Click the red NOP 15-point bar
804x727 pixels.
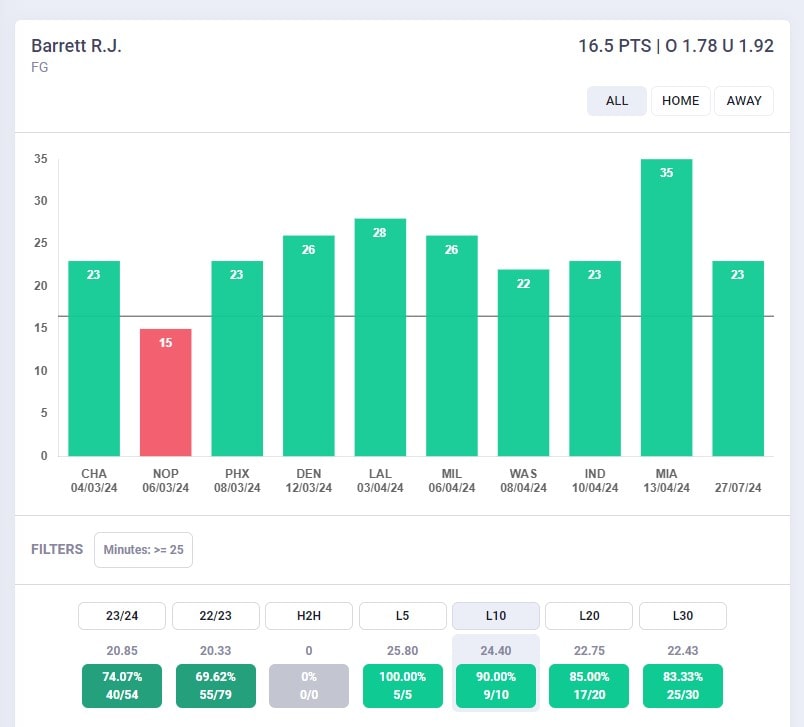tap(166, 393)
